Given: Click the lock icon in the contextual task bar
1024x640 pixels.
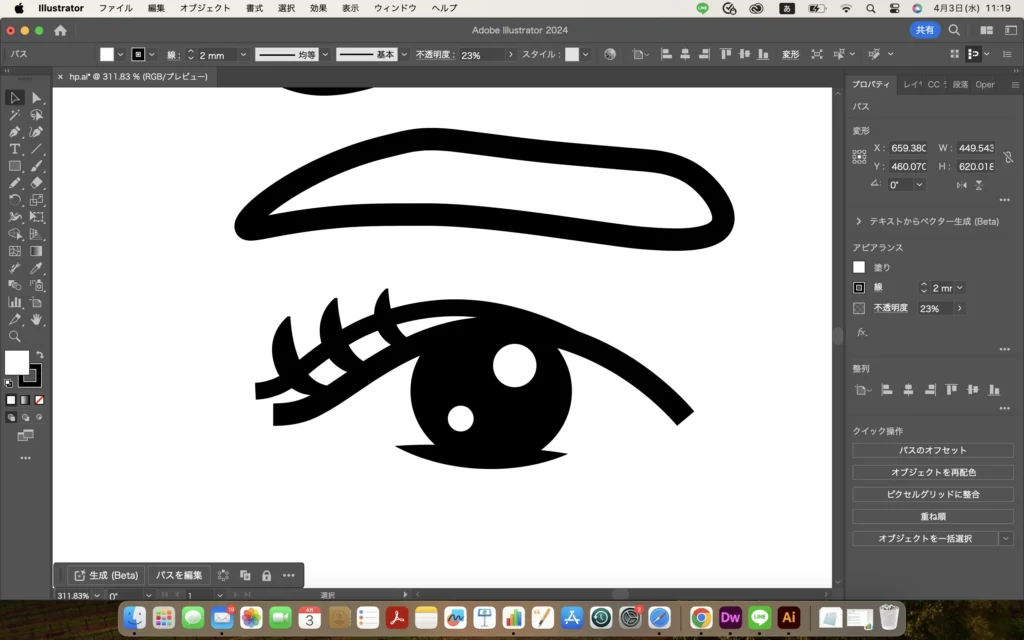Looking at the screenshot, I should point(266,575).
